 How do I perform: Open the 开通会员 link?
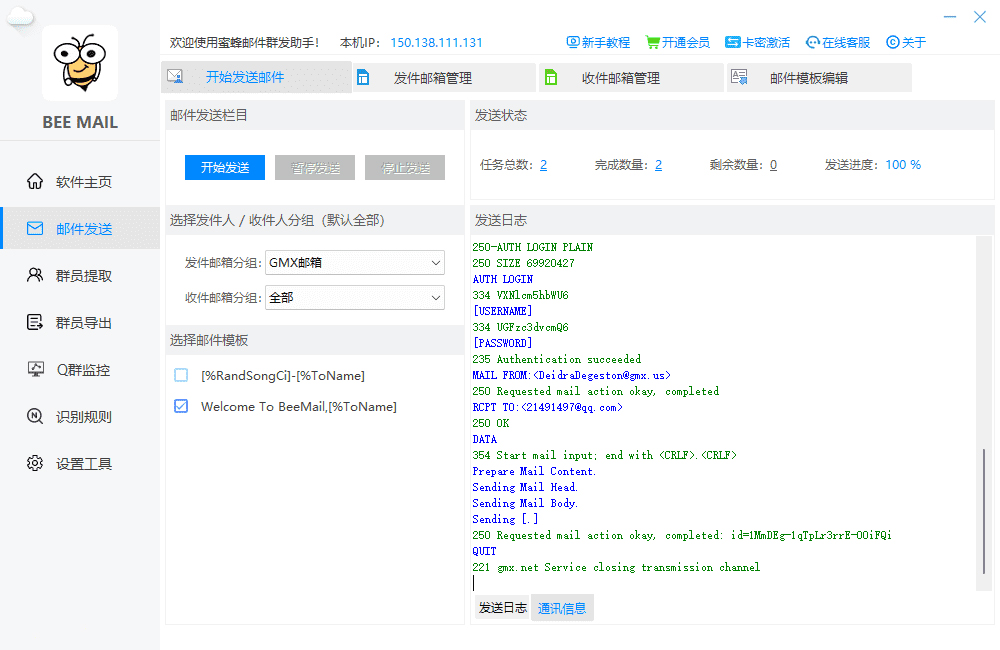[678, 42]
